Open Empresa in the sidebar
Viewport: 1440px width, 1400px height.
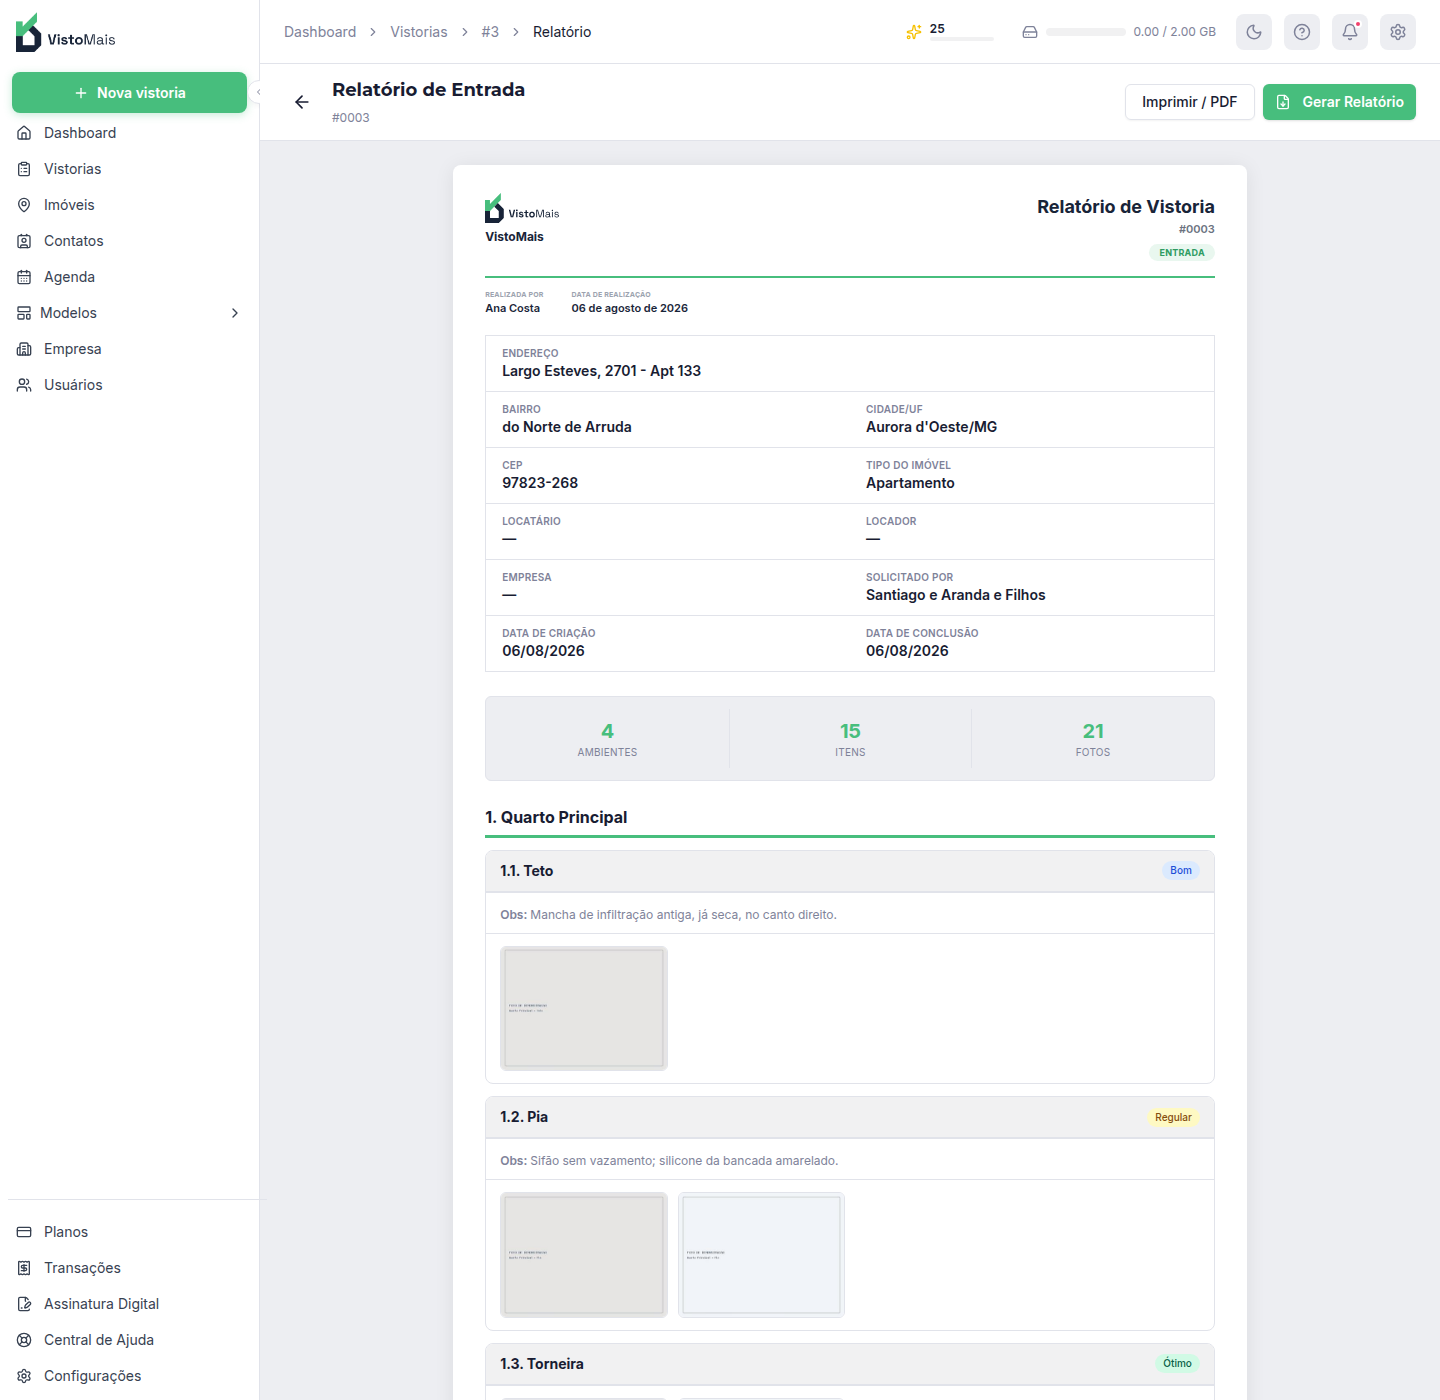point(130,349)
